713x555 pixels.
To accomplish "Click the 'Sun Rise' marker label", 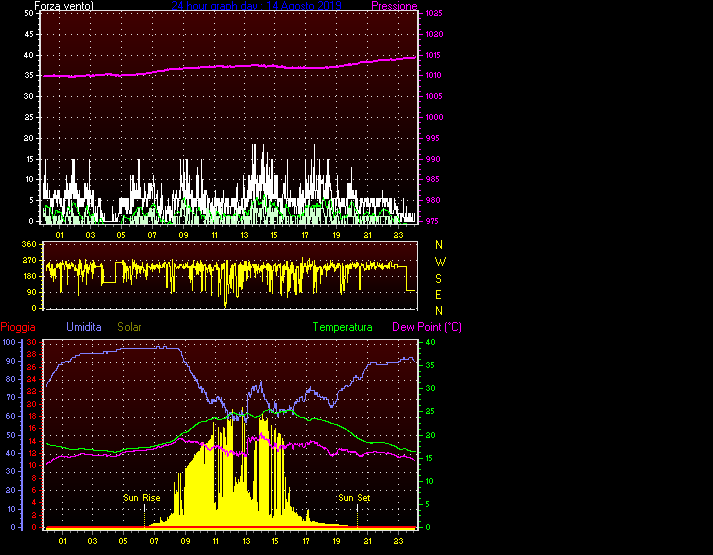I will pos(141,498).
